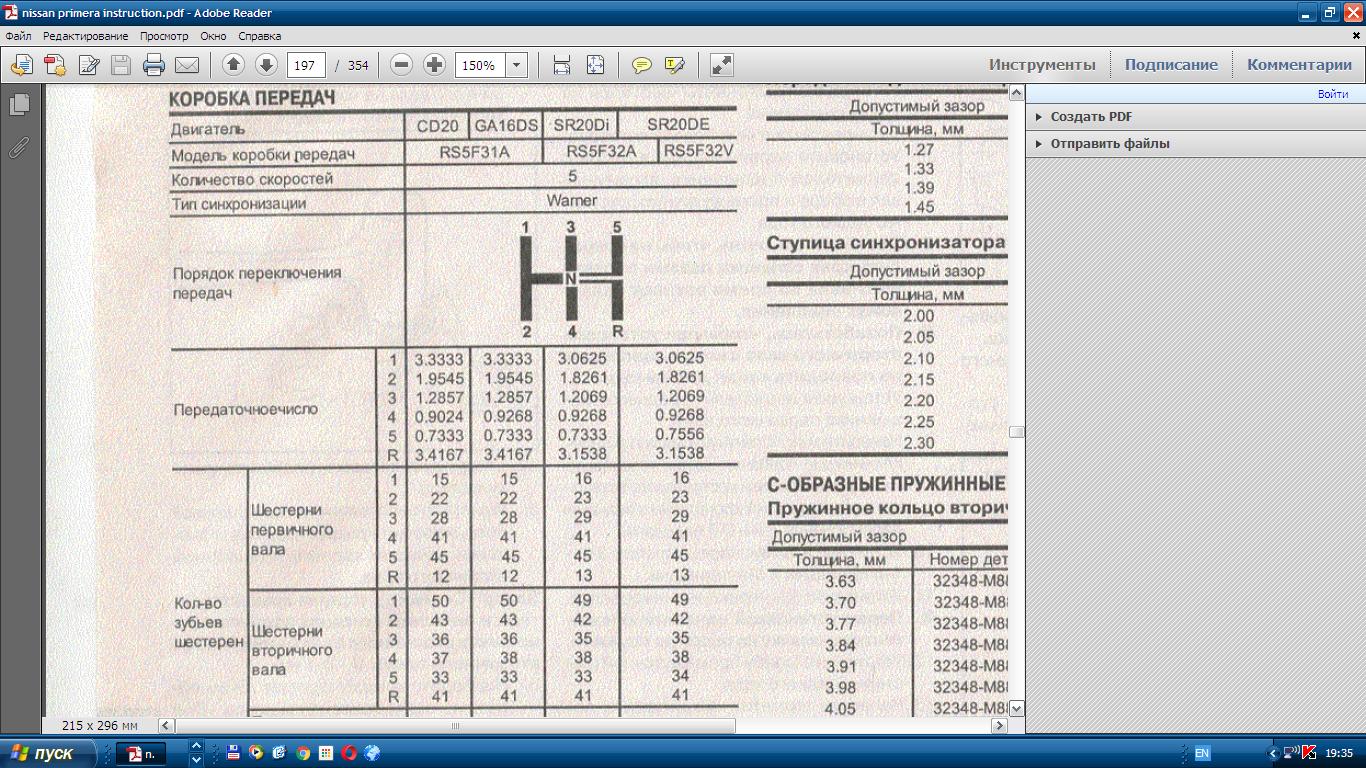The image size is (1366, 768).
Task: Expand the Создать PDF section
Action: (1091, 116)
